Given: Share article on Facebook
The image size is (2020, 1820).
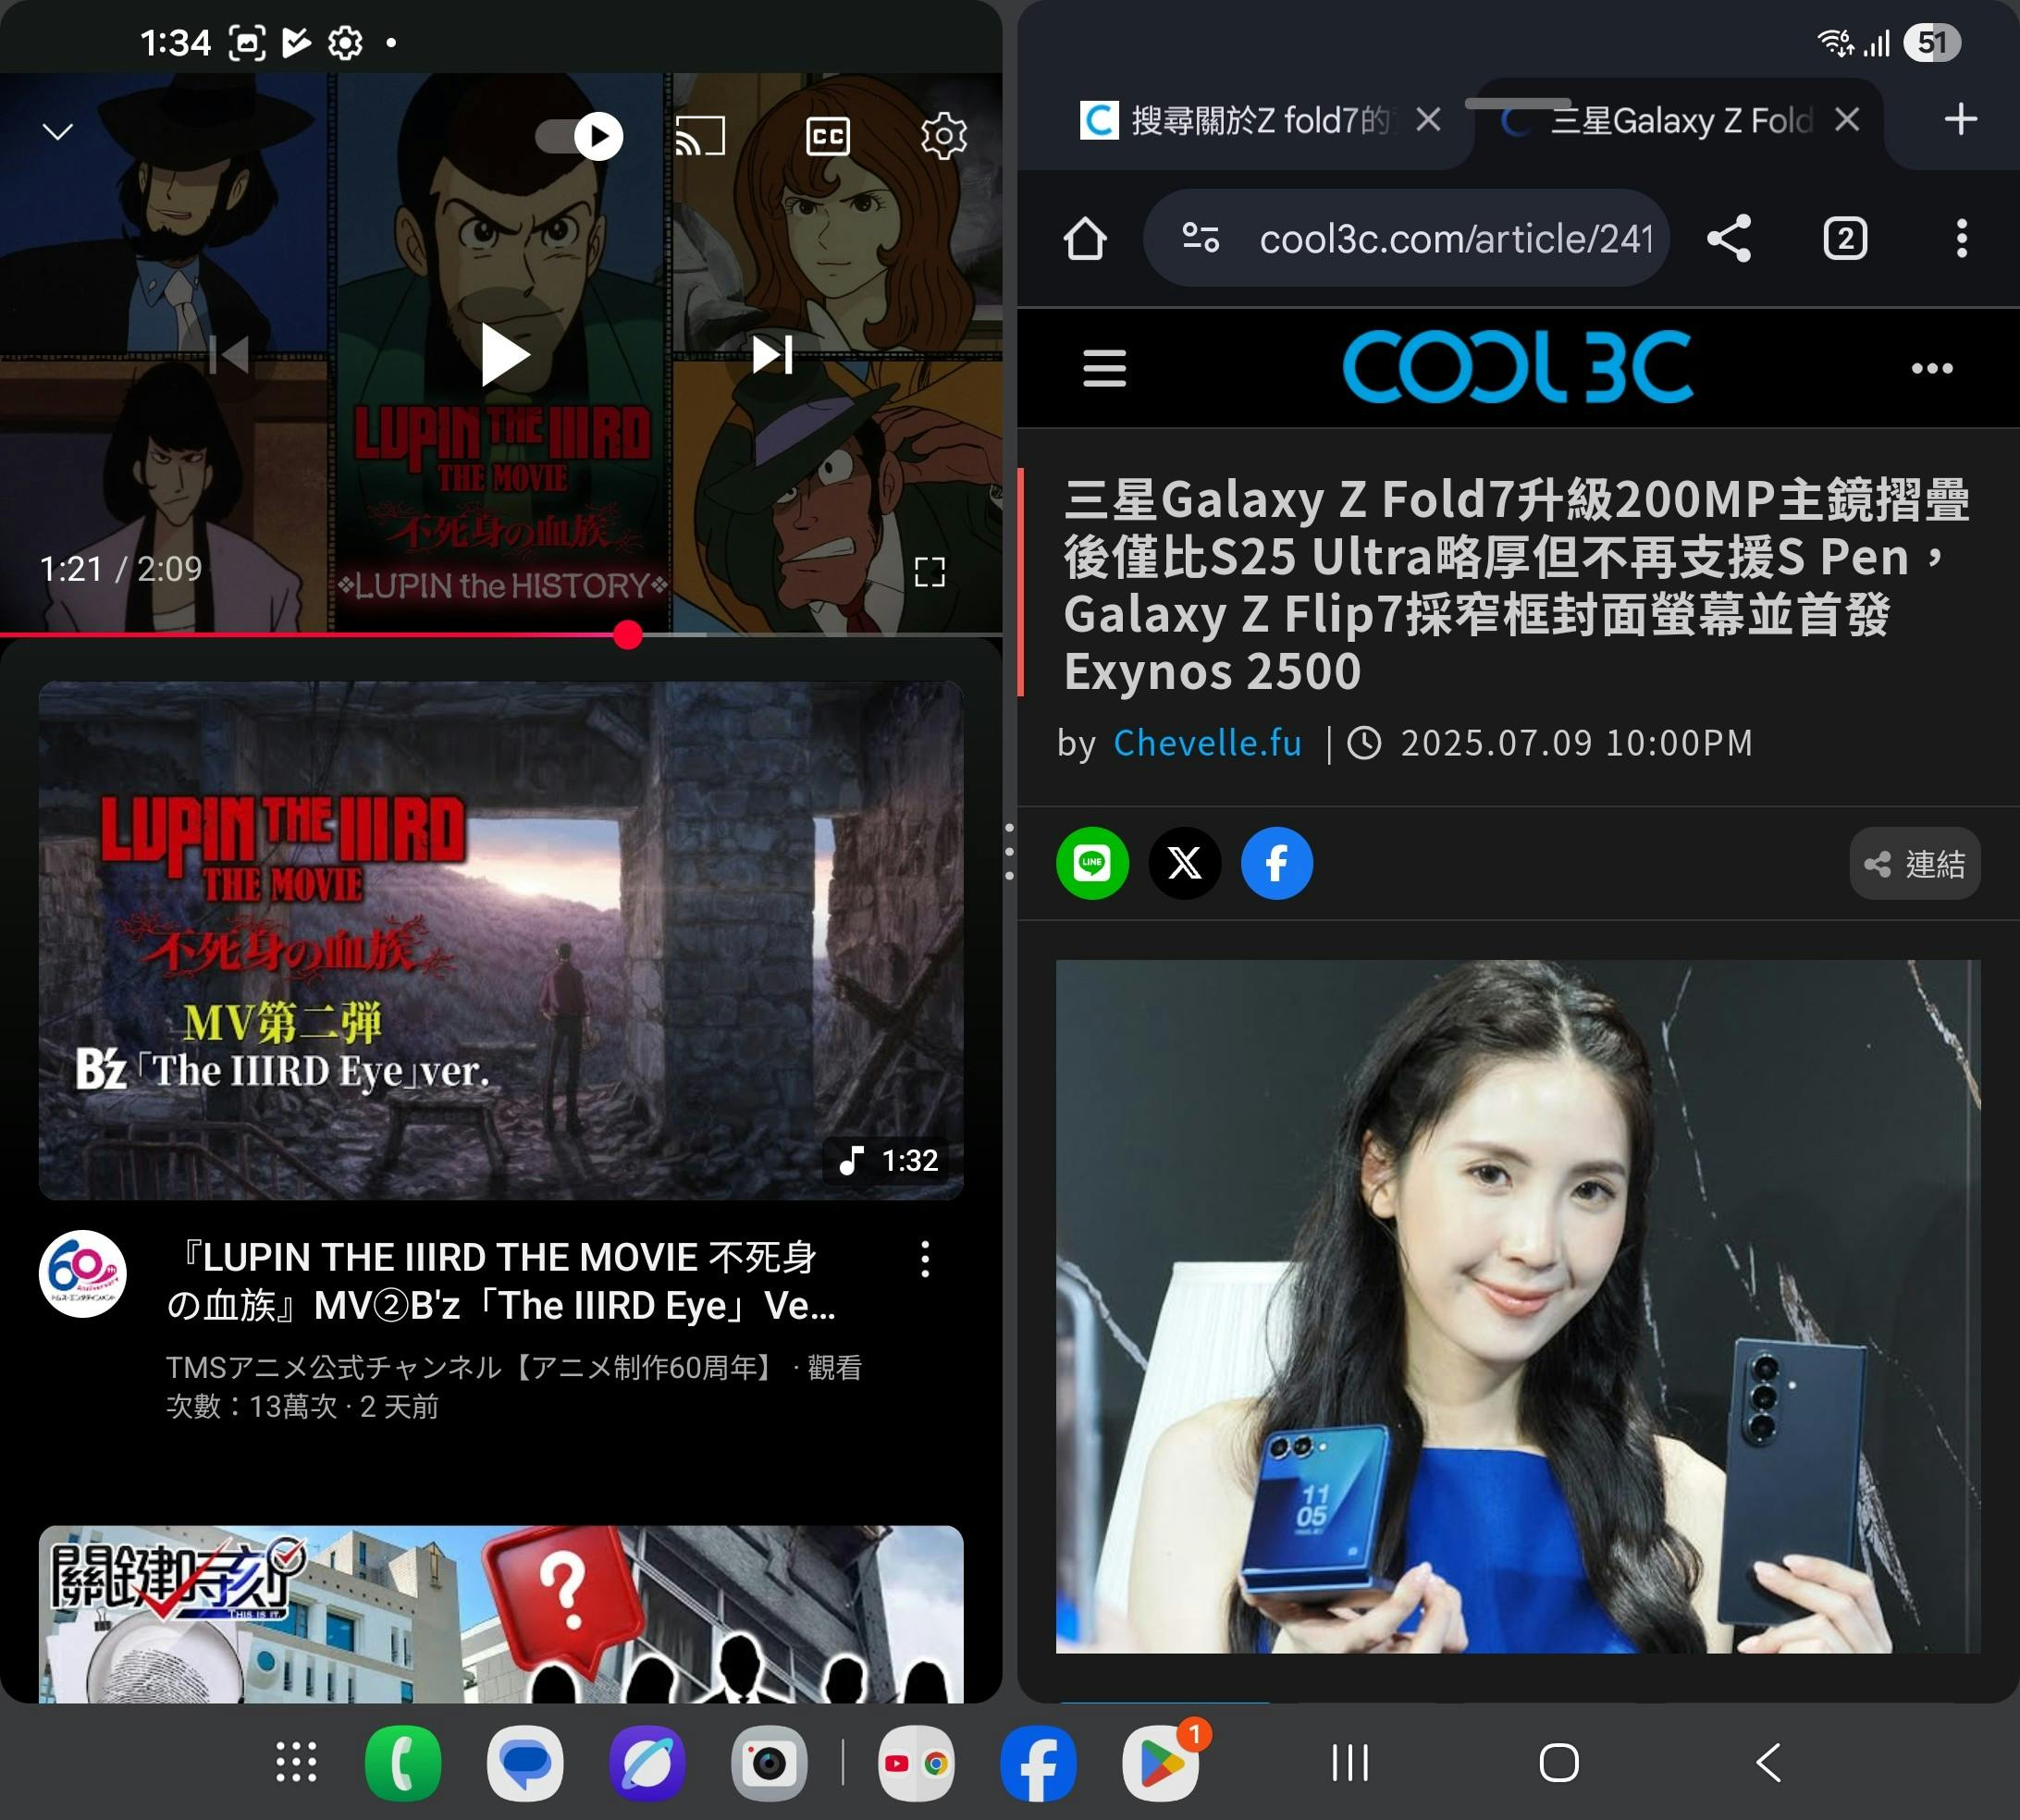Looking at the screenshot, I should [1277, 863].
